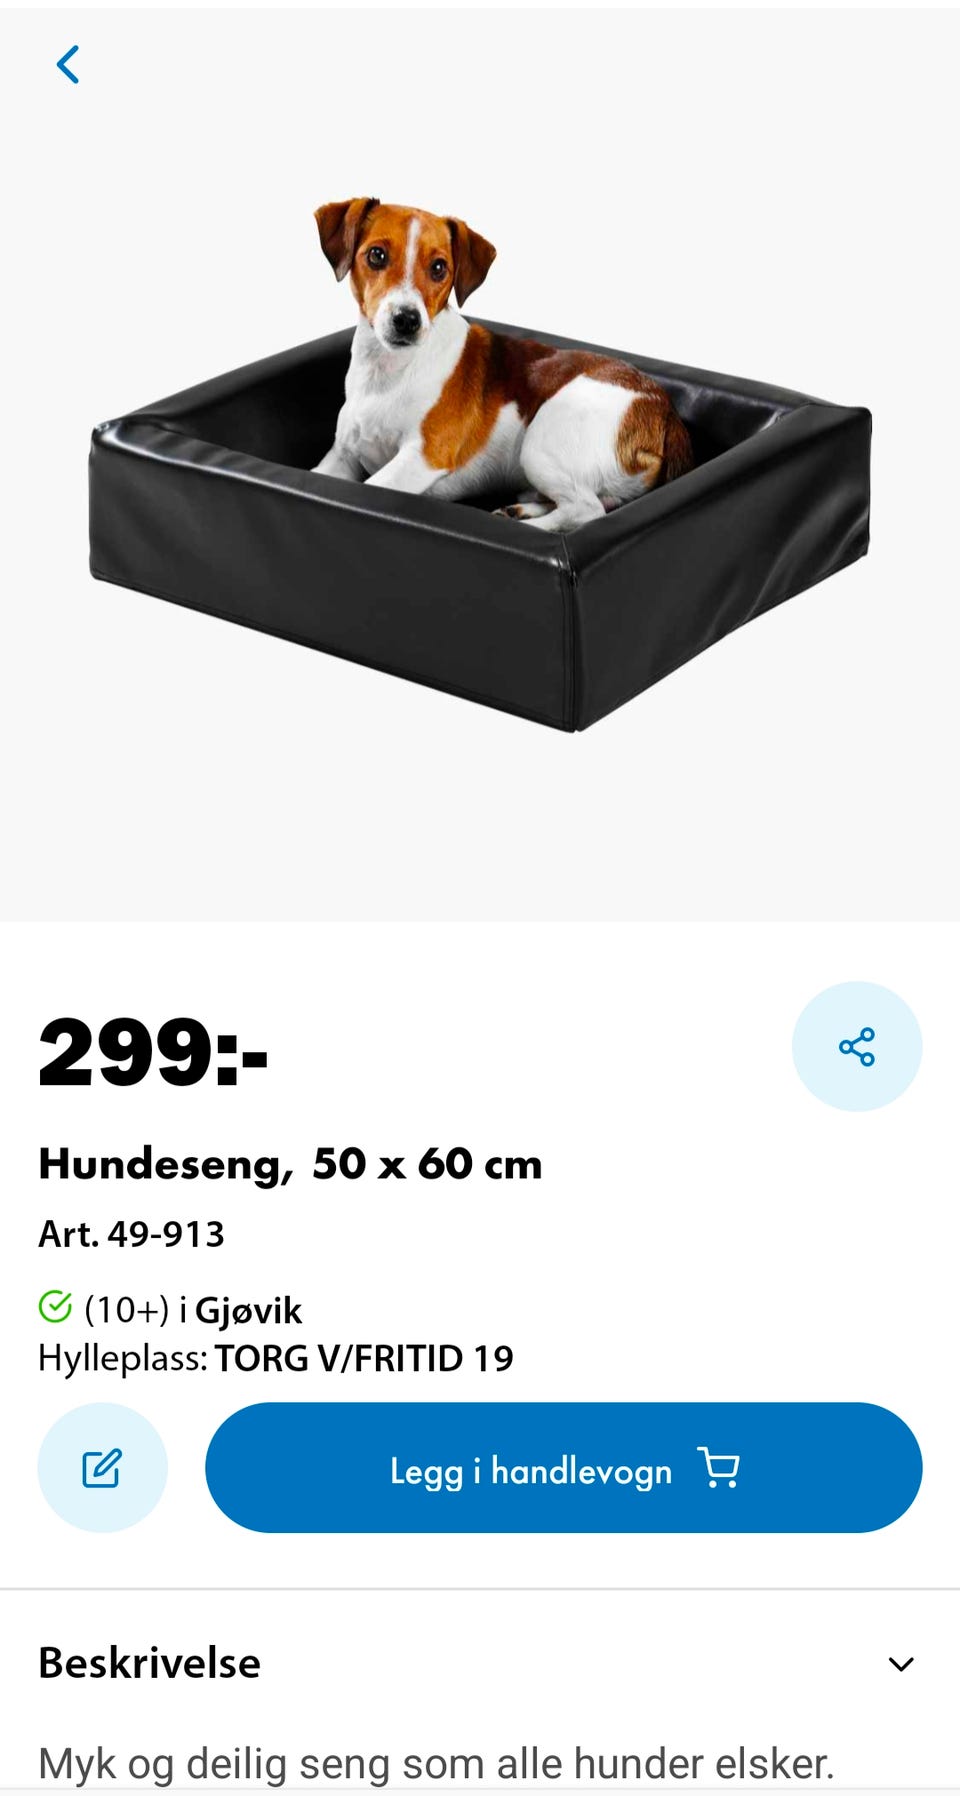Tap the Hundeseng 50 x 60 cm title
Viewport: 960px width, 1796px height.
pos(290,1164)
